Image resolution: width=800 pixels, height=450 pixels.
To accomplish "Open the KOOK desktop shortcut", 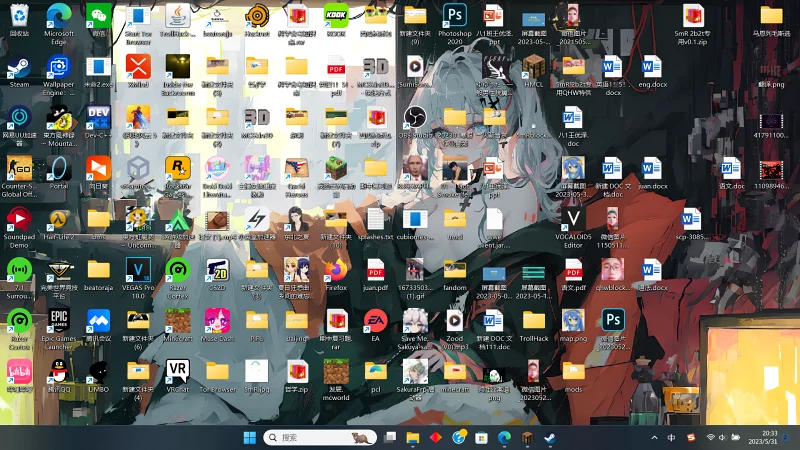I will (336, 21).
